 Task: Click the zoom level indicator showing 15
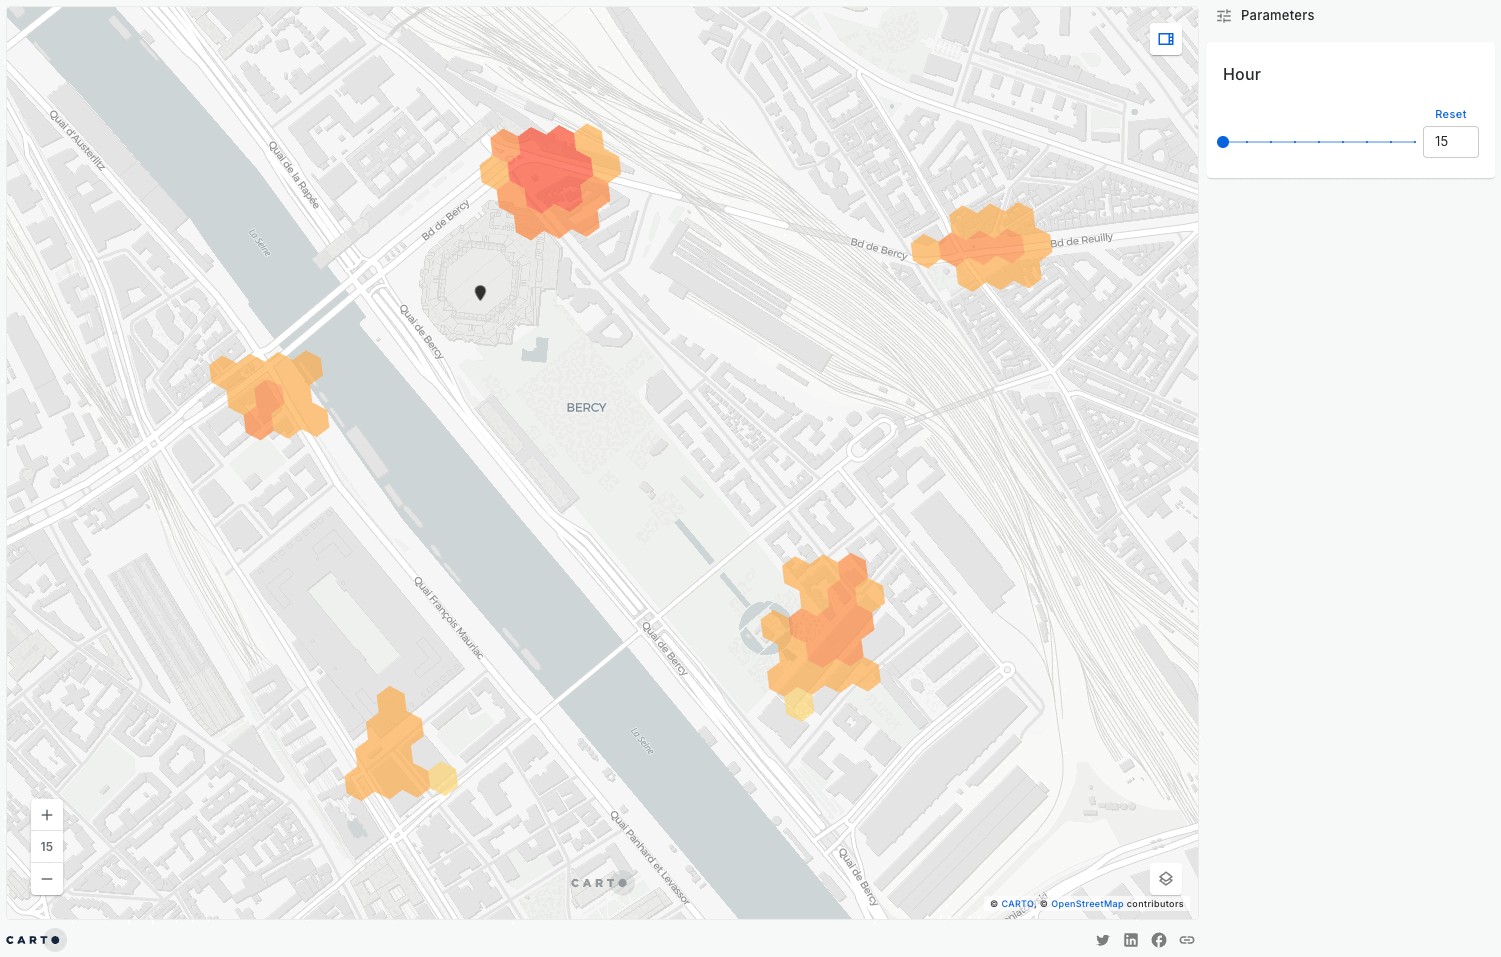click(46, 846)
